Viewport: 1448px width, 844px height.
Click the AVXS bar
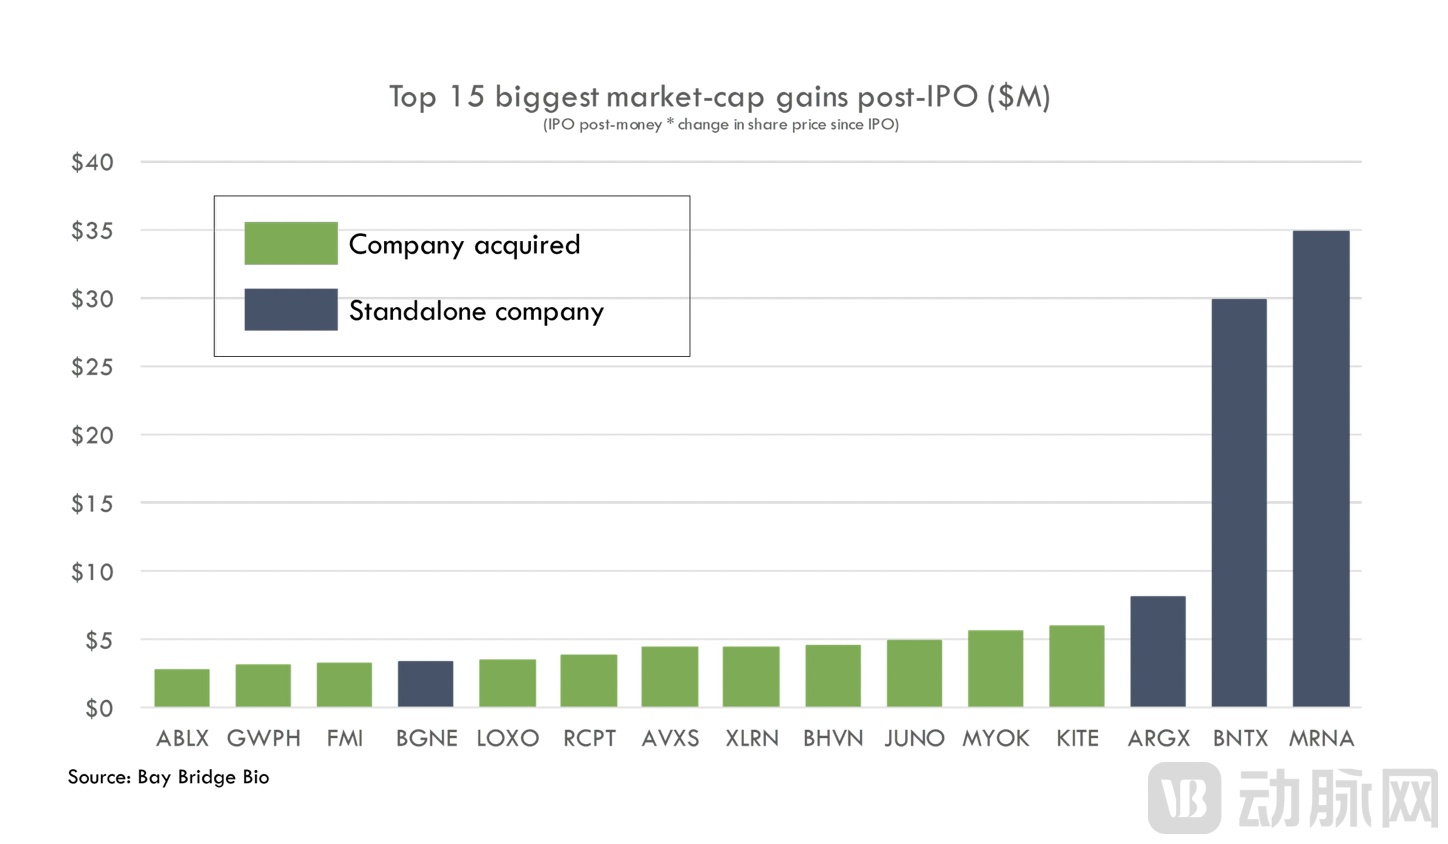pyautogui.click(x=670, y=677)
